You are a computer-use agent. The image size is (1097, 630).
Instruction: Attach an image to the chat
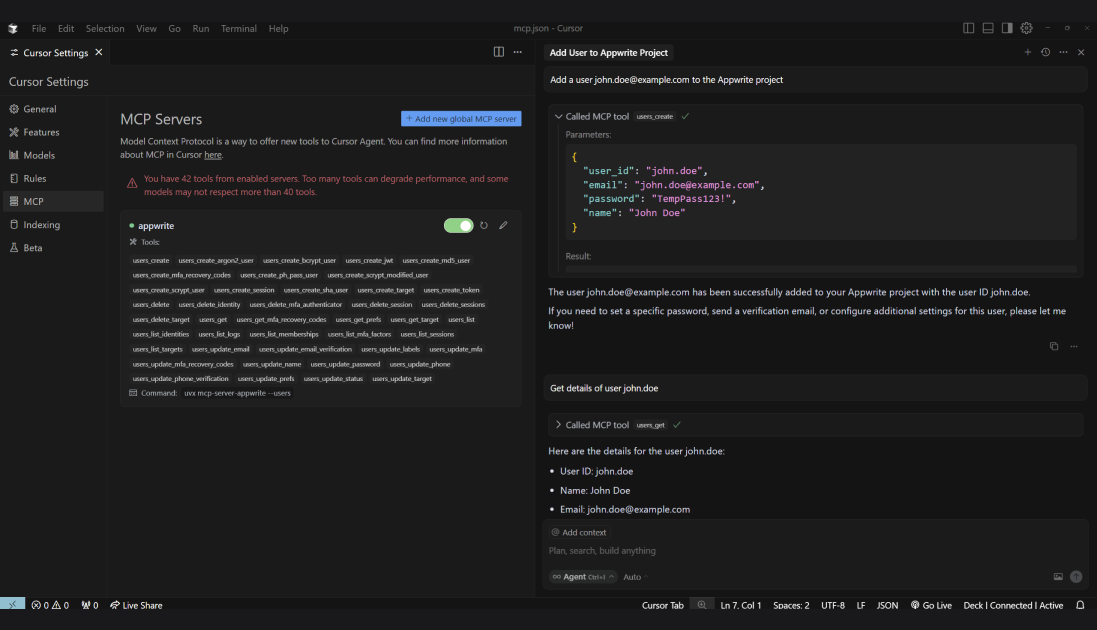(x=1058, y=577)
